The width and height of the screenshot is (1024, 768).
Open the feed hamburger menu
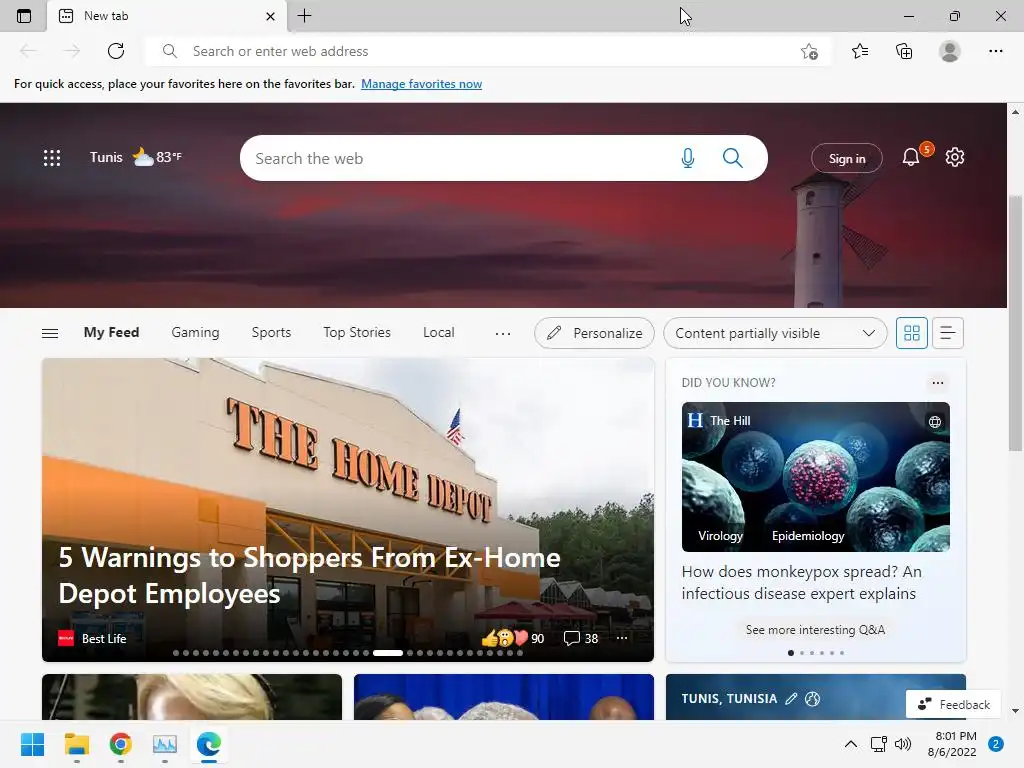pos(50,333)
